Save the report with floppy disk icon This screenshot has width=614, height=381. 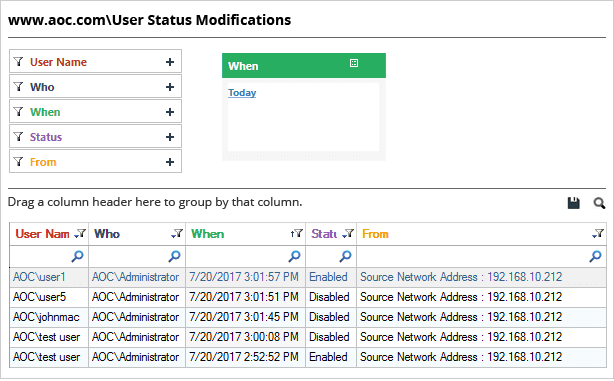pyautogui.click(x=574, y=203)
